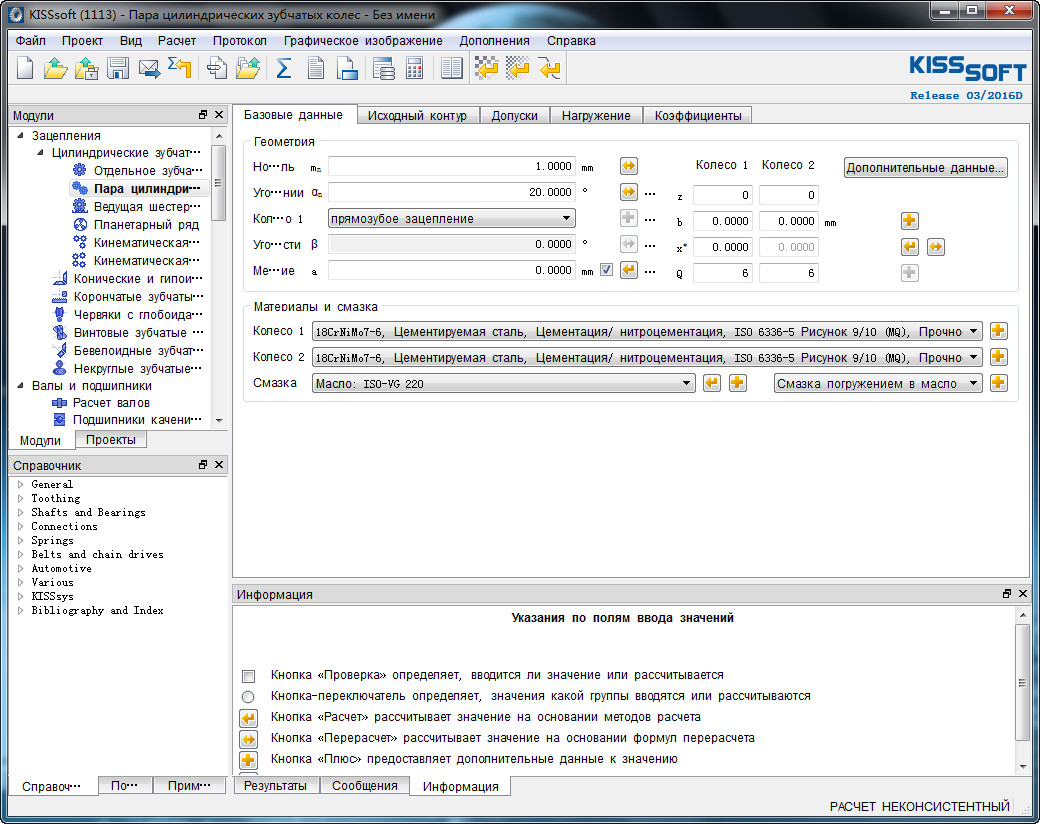Undock the Справочник panel
1040x824 pixels.
click(x=203, y=464)
